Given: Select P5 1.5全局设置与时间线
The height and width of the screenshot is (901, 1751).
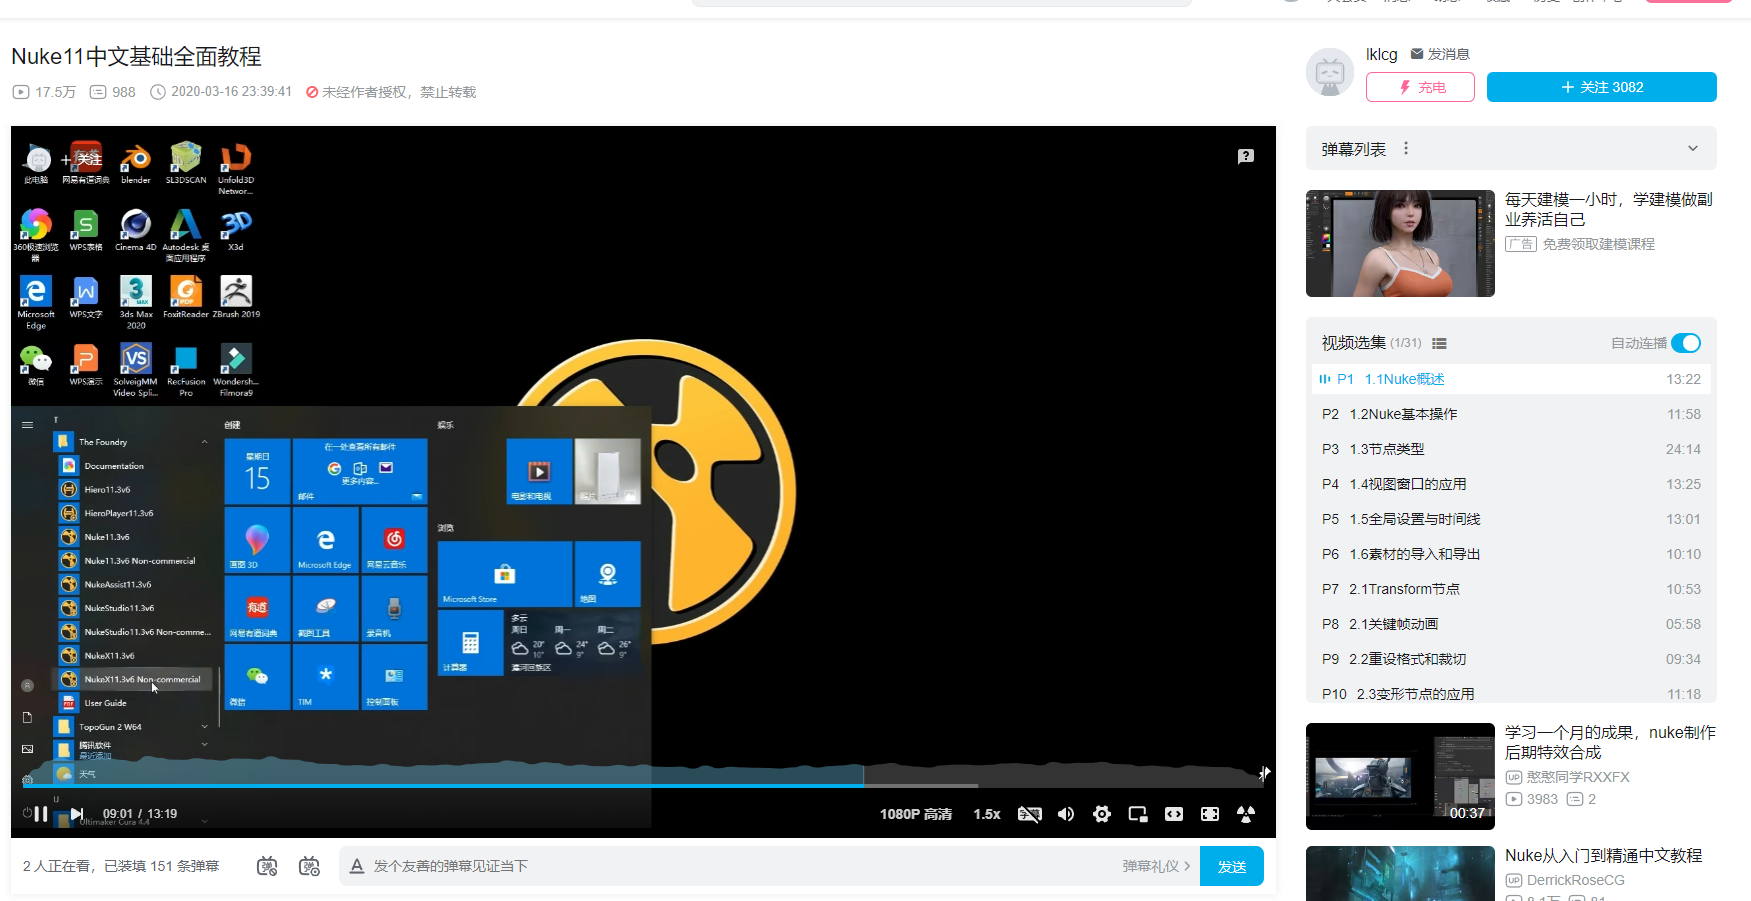Looking at the screenshot, I should [1511, 519].
